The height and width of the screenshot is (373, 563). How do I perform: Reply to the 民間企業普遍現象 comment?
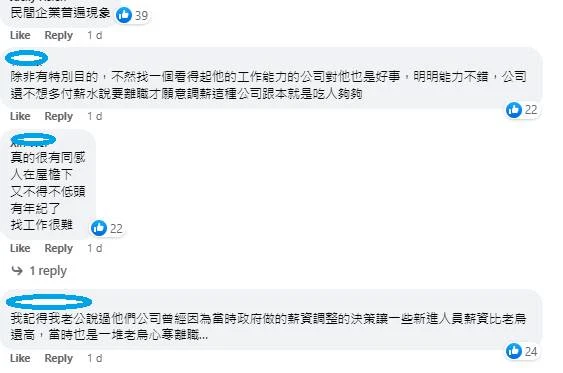(x=59, y=35)
